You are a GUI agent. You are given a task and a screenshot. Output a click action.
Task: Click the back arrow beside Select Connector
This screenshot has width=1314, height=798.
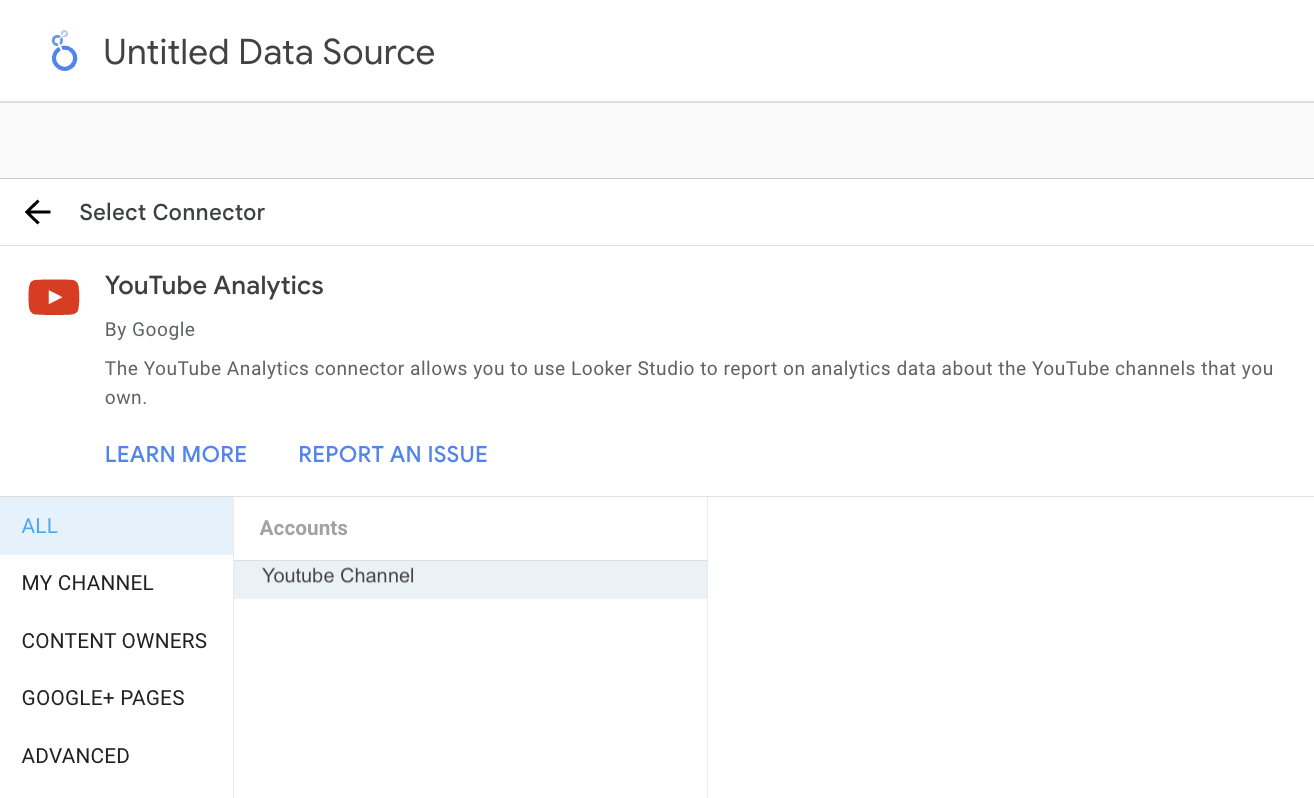tap(38, 212)
